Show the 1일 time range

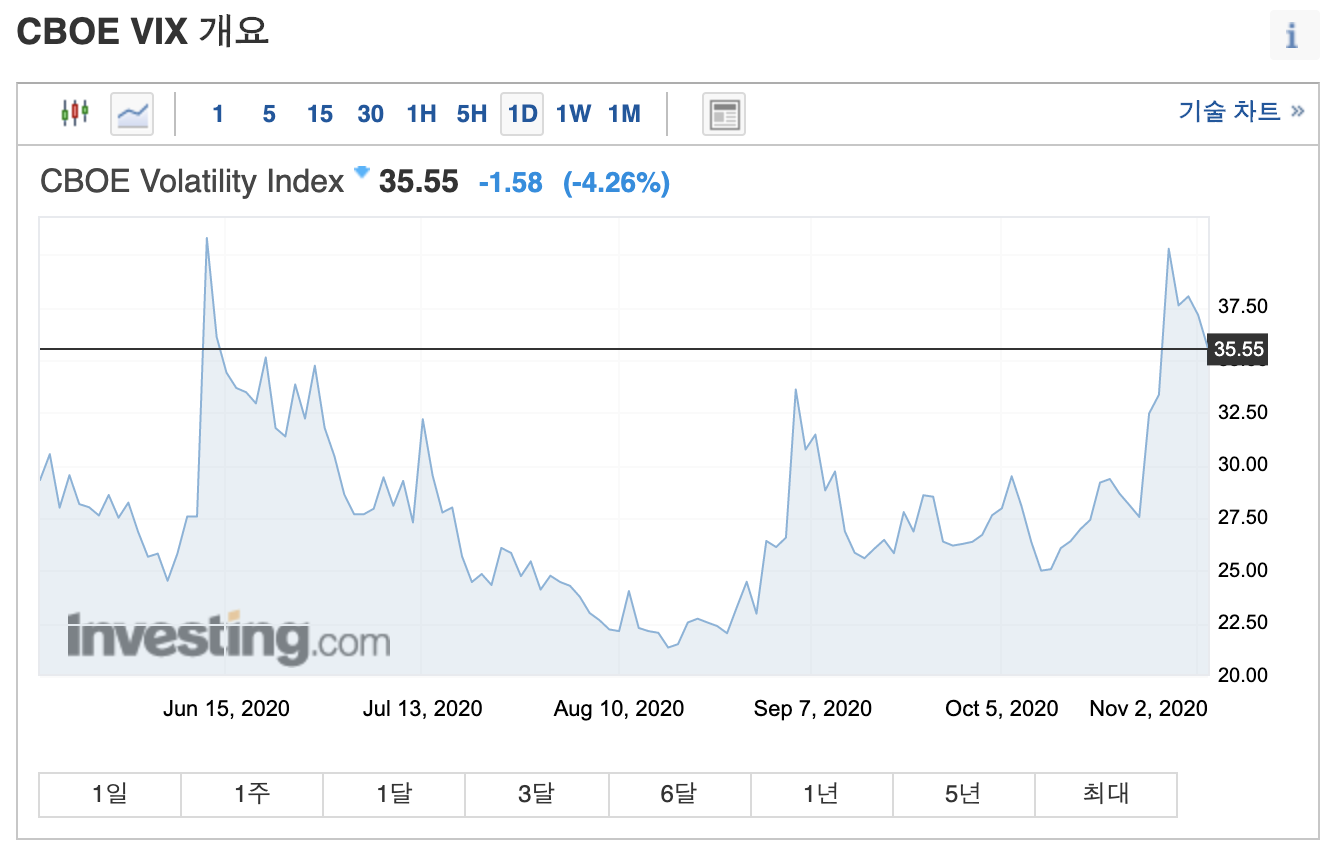(x=110, y=794)
